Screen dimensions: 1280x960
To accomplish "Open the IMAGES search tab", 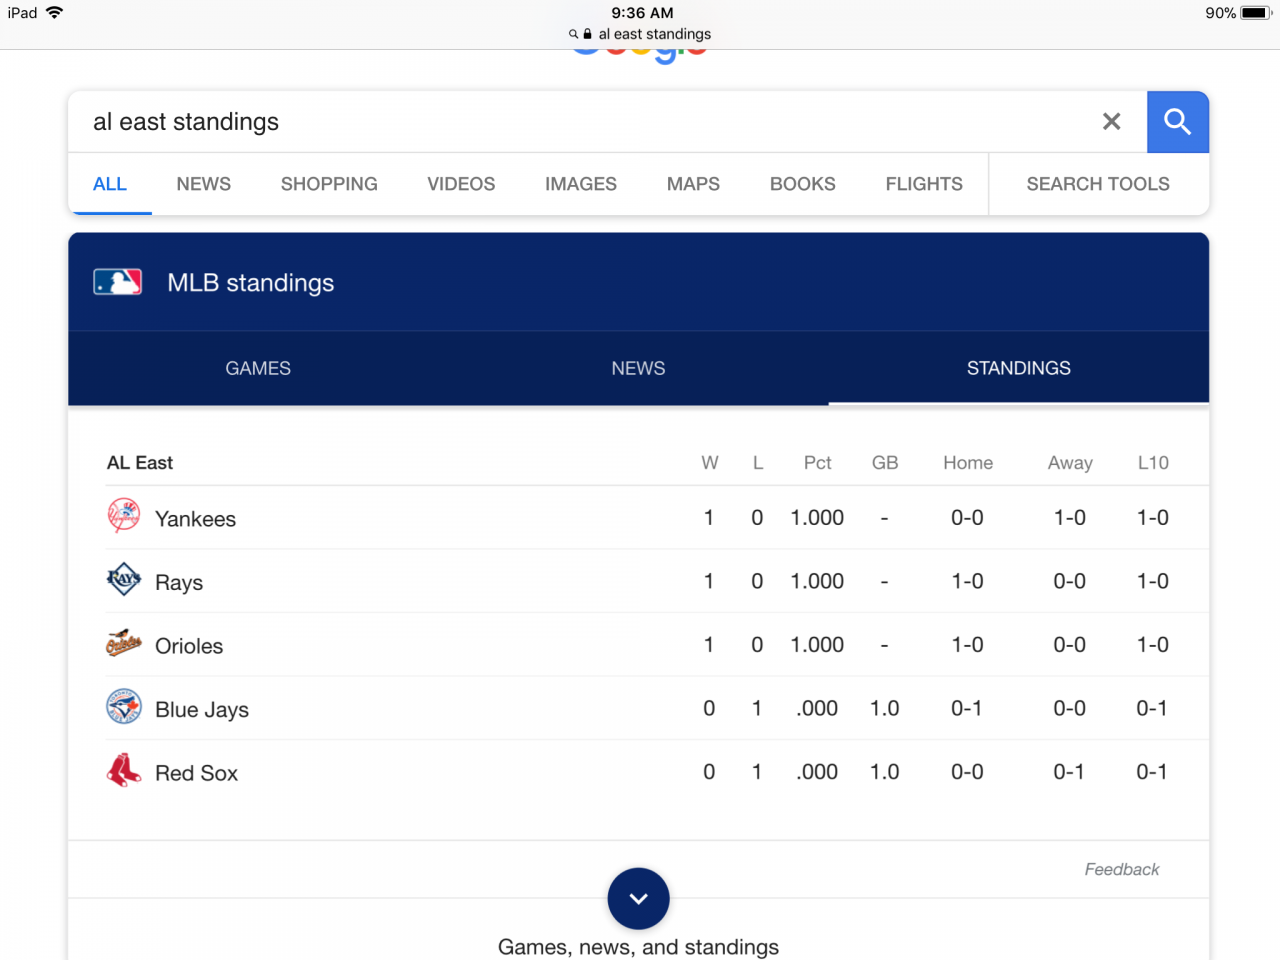I will tap(581, 184).
